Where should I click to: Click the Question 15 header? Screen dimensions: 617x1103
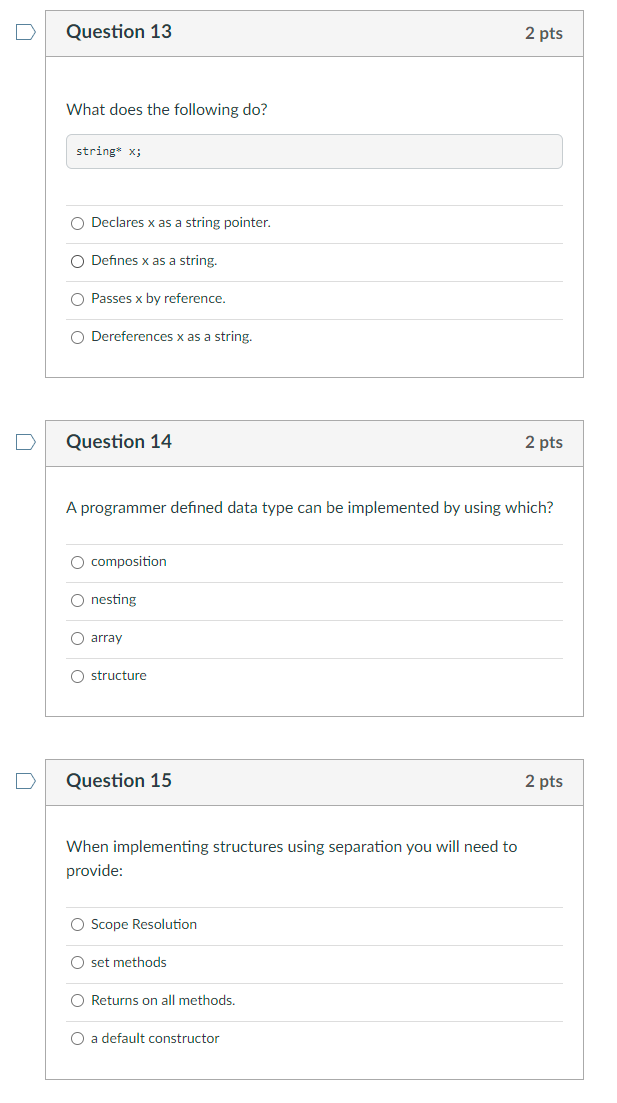point(118,780)
